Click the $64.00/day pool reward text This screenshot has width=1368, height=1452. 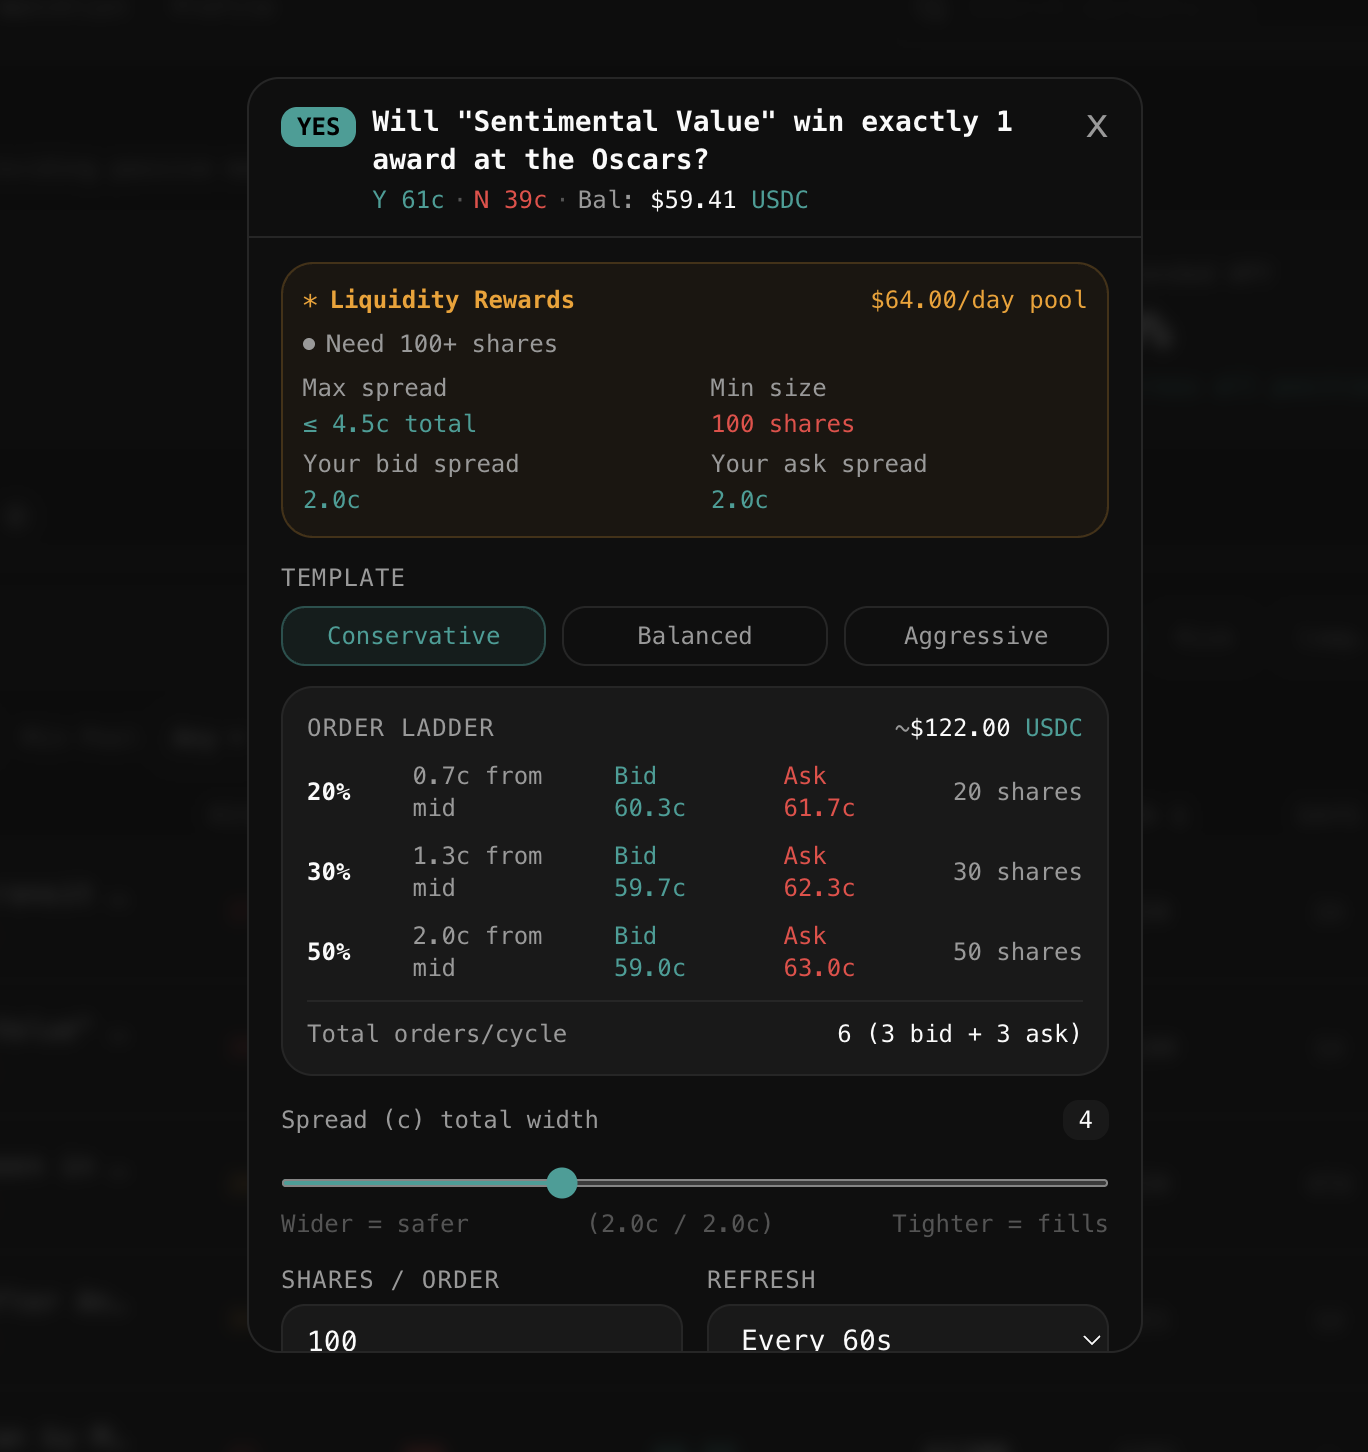[978, 300]
